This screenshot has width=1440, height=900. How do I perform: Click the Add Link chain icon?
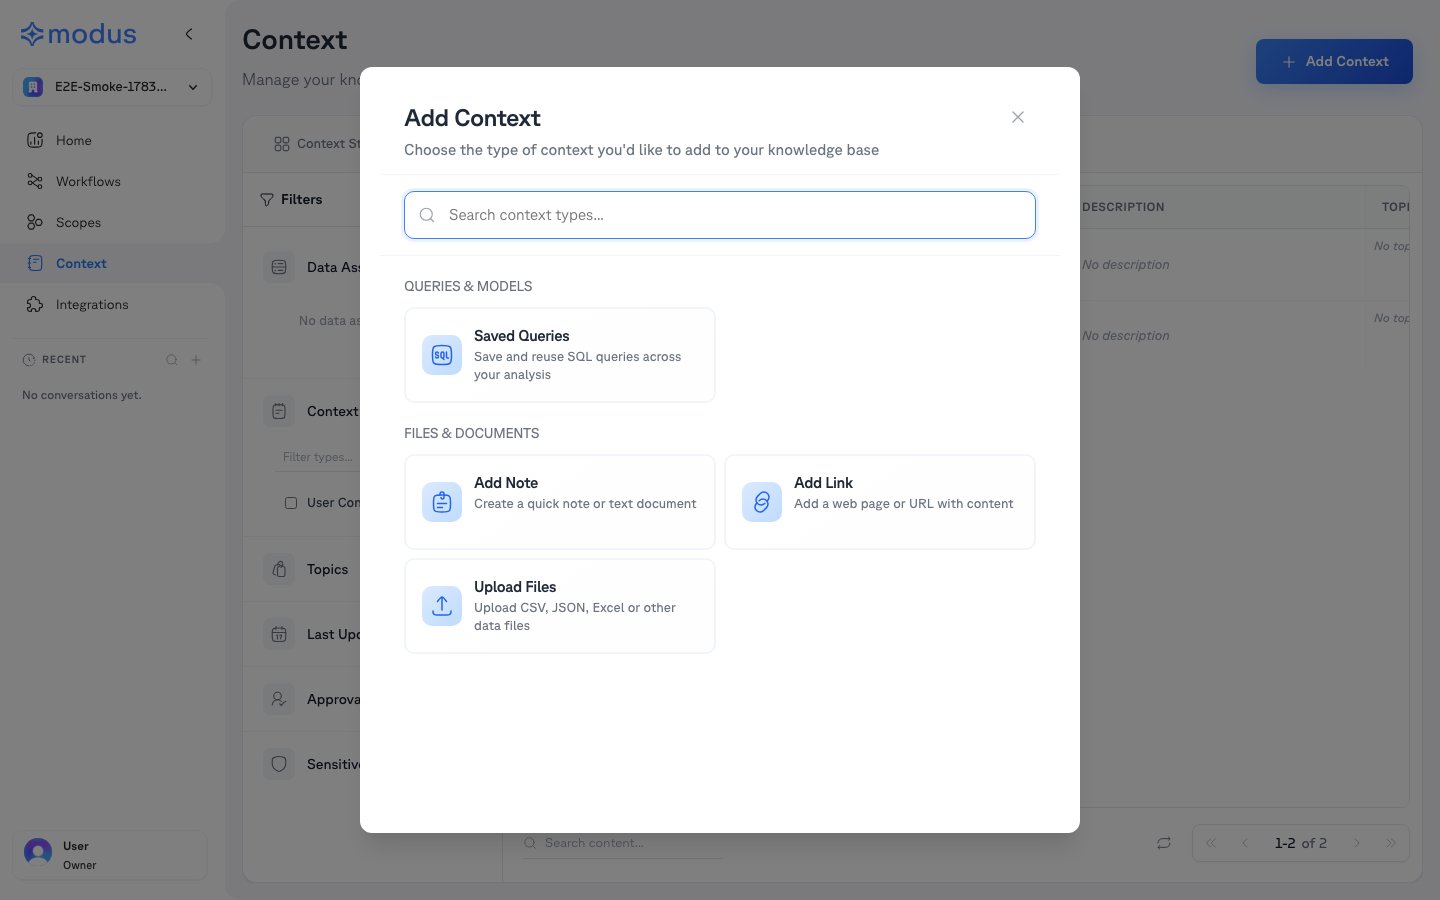(762, 502)
